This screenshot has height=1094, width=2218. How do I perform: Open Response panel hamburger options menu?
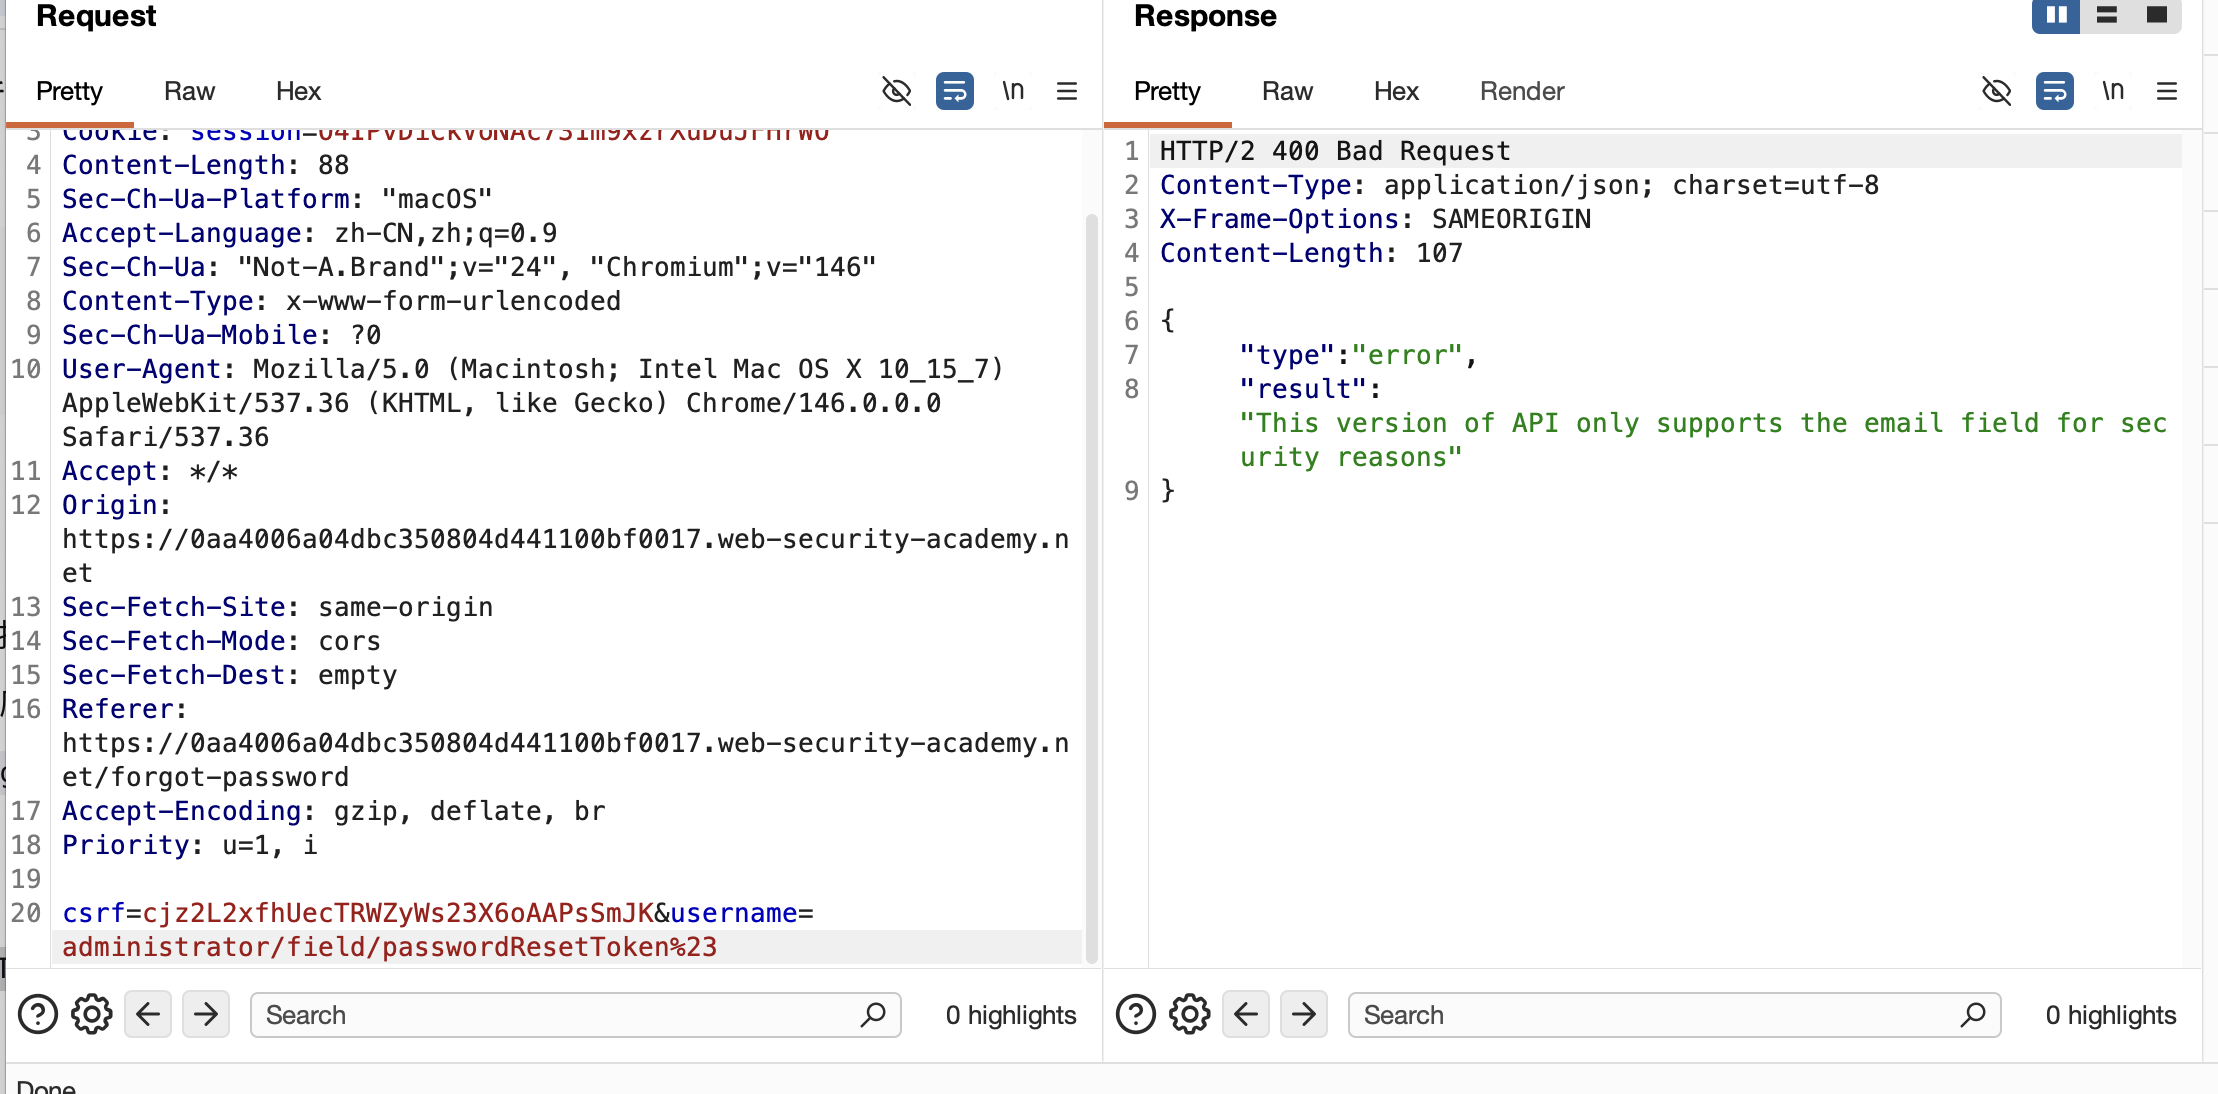point(2167,91)
